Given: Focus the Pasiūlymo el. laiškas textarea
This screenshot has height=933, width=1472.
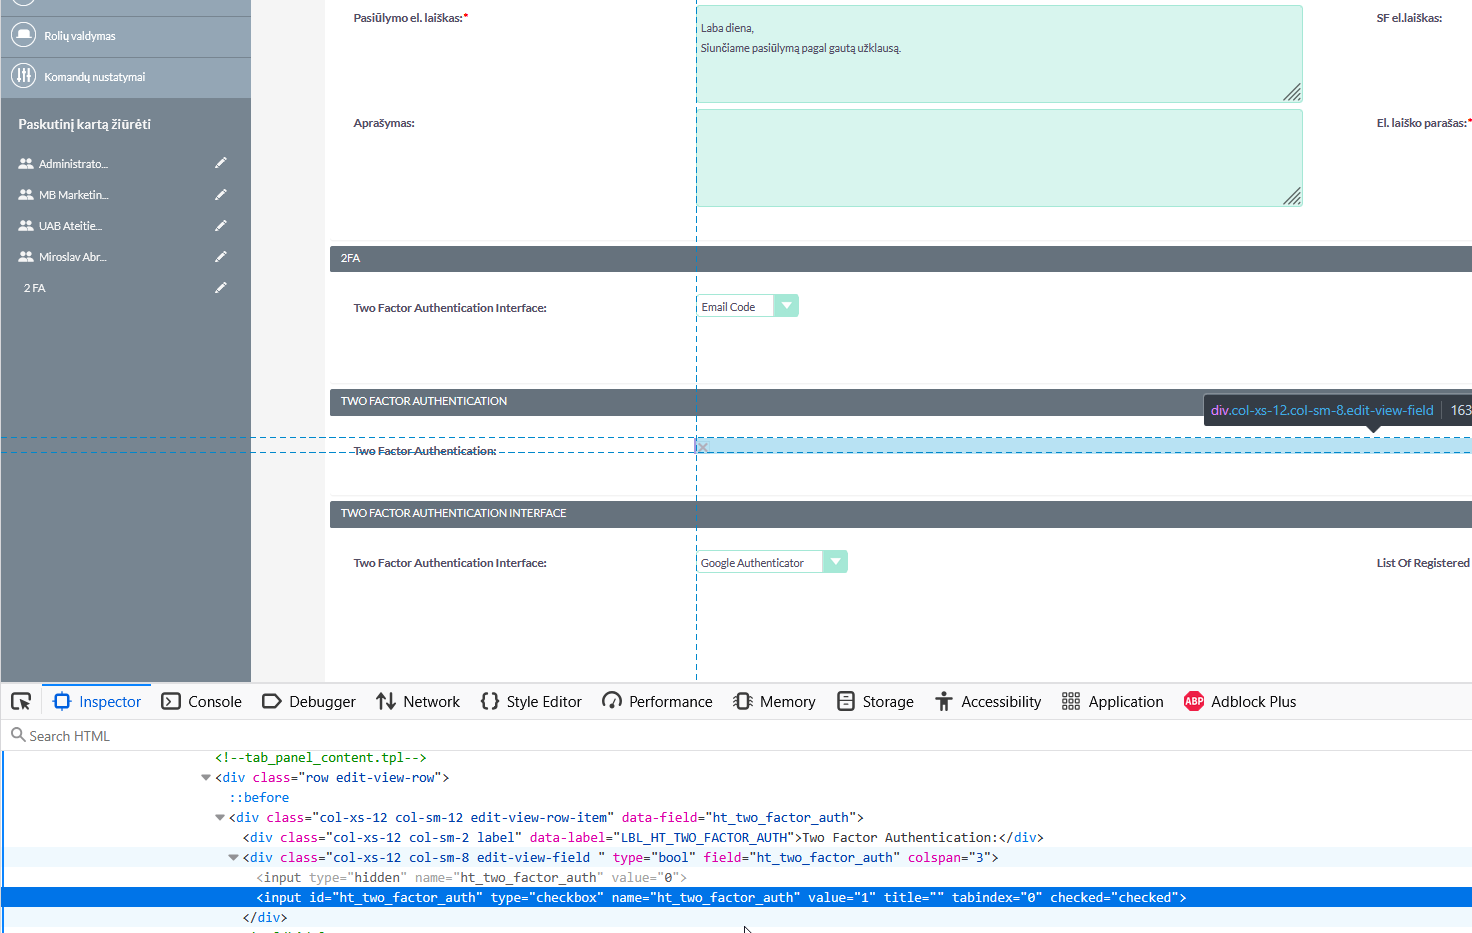Looking at the screenshot, I should 1000,54.
